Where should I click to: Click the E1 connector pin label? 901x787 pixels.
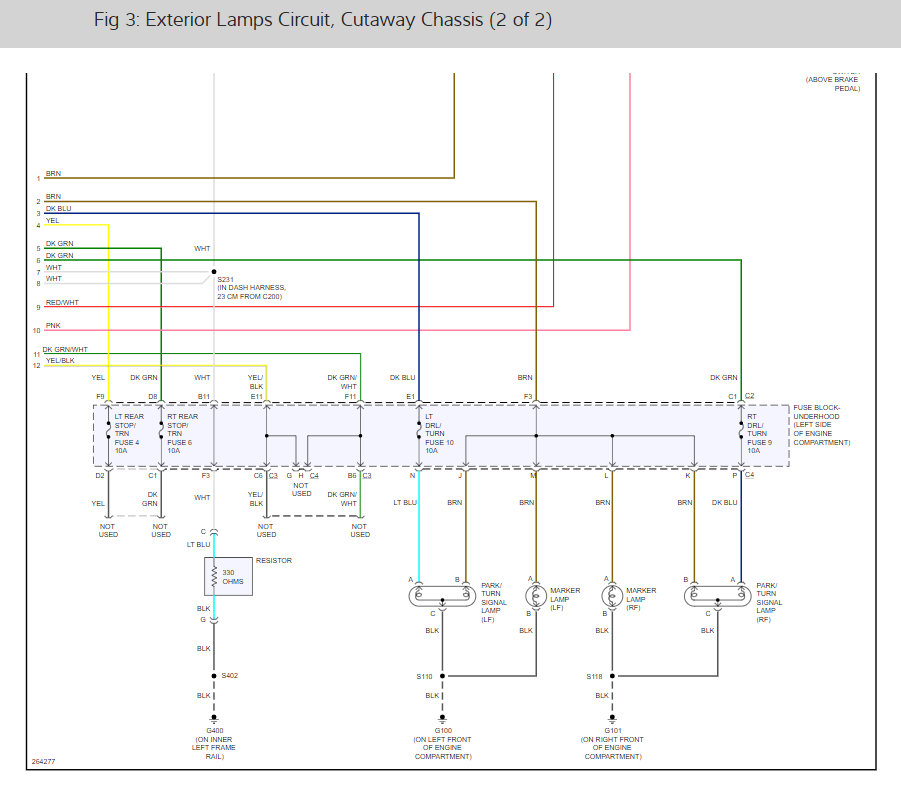click(410, 396)
